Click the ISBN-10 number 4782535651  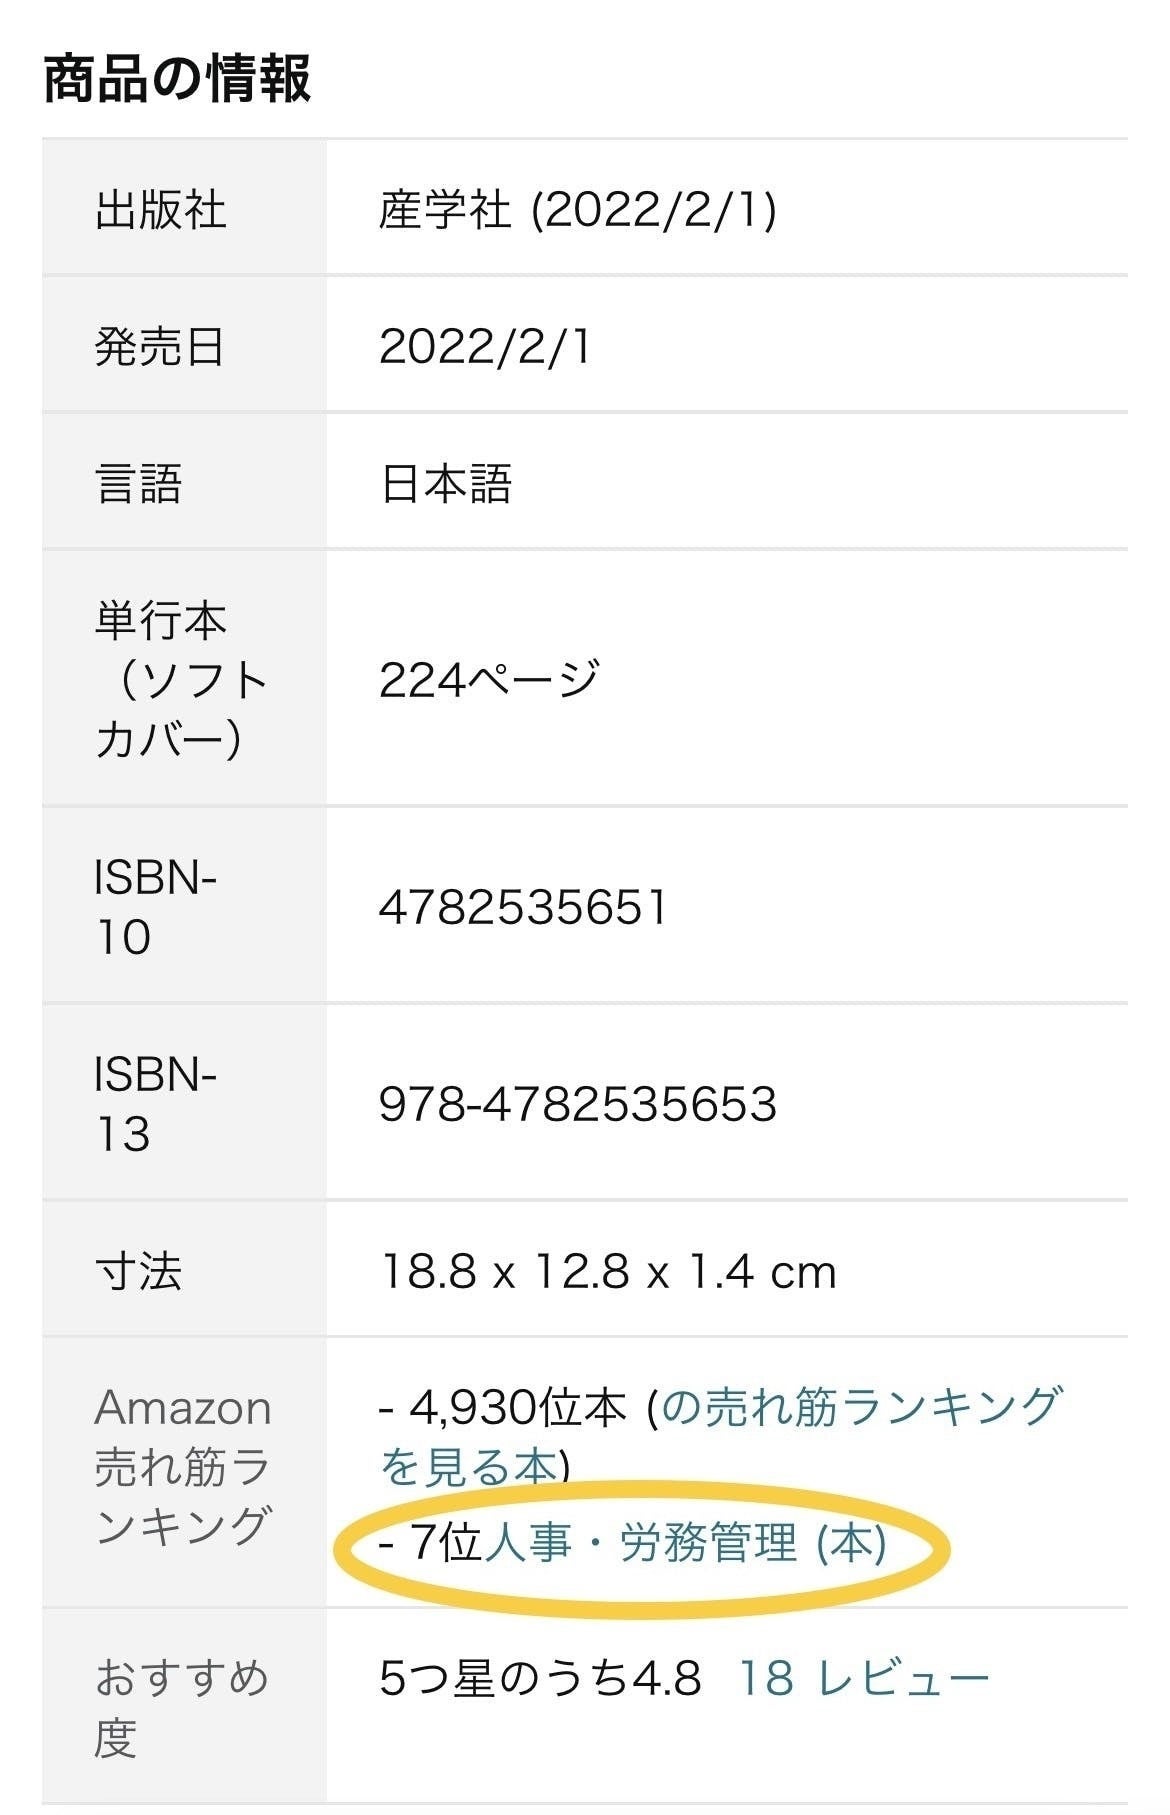click(x=522, y=907)
